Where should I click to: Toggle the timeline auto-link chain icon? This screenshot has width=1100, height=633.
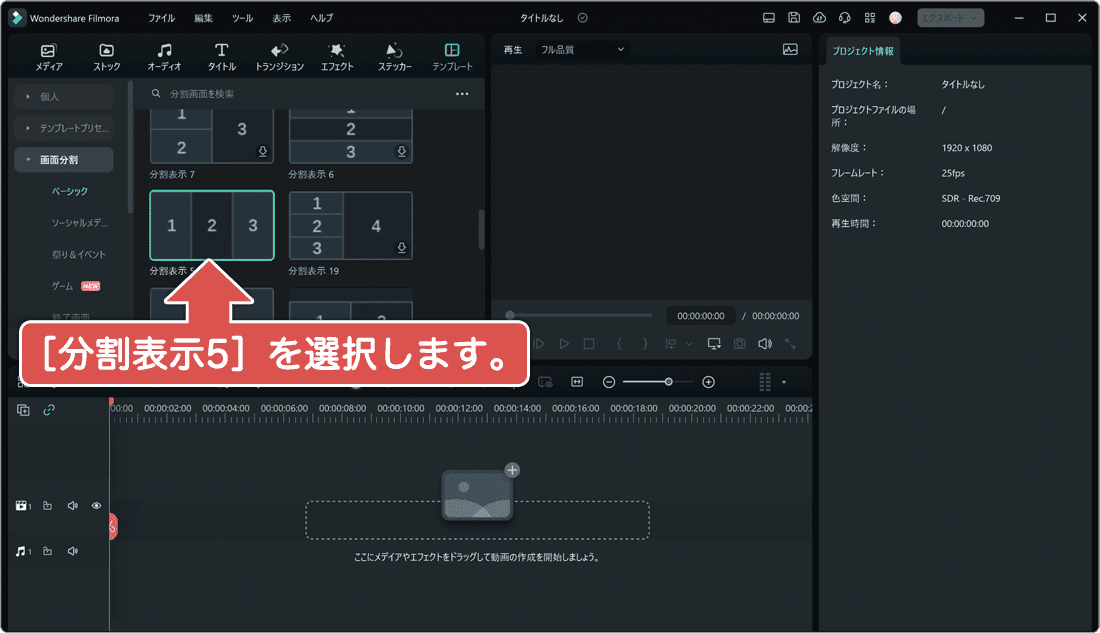point(49,410)
